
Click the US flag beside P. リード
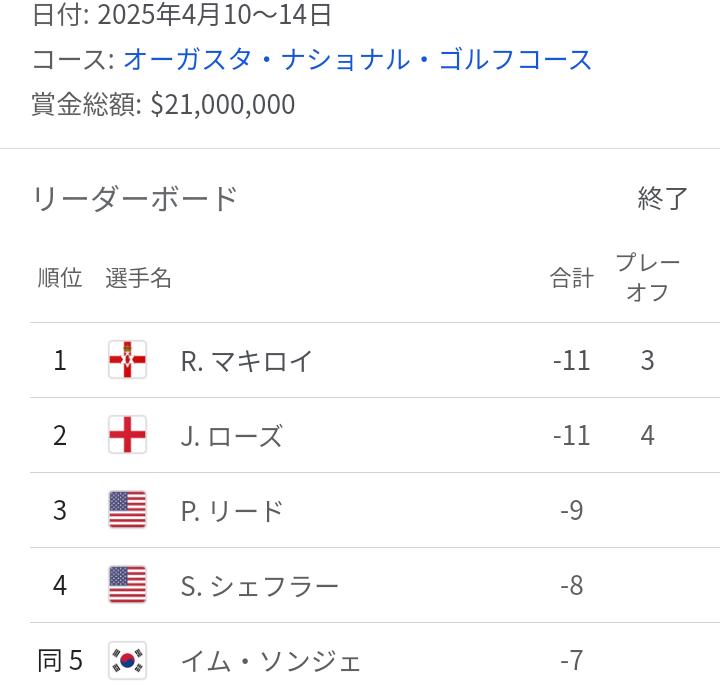[127, 510]
